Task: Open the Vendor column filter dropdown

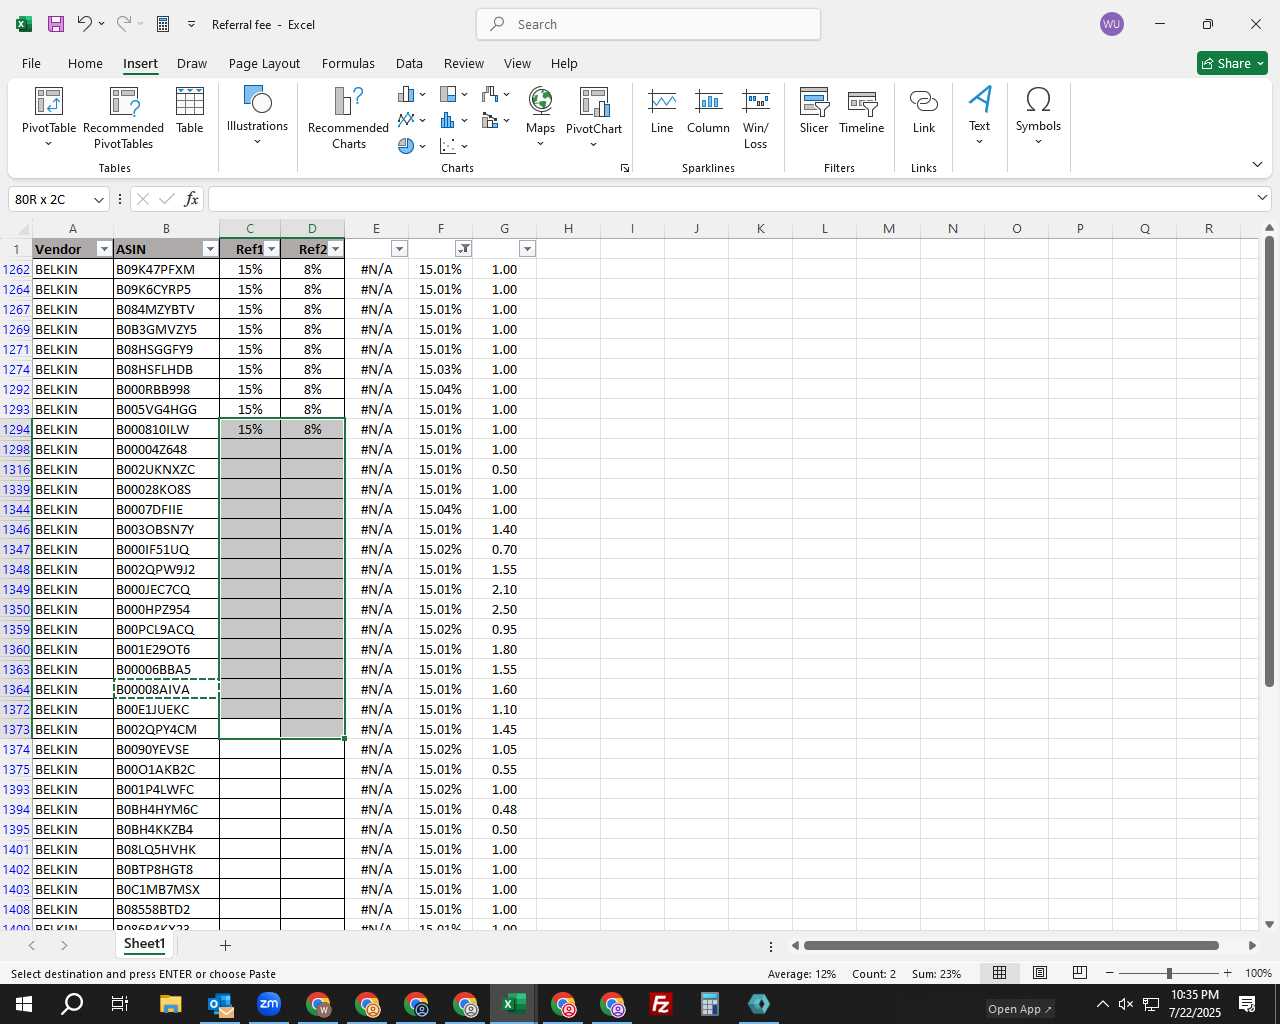Action: [x=104, y=249]
